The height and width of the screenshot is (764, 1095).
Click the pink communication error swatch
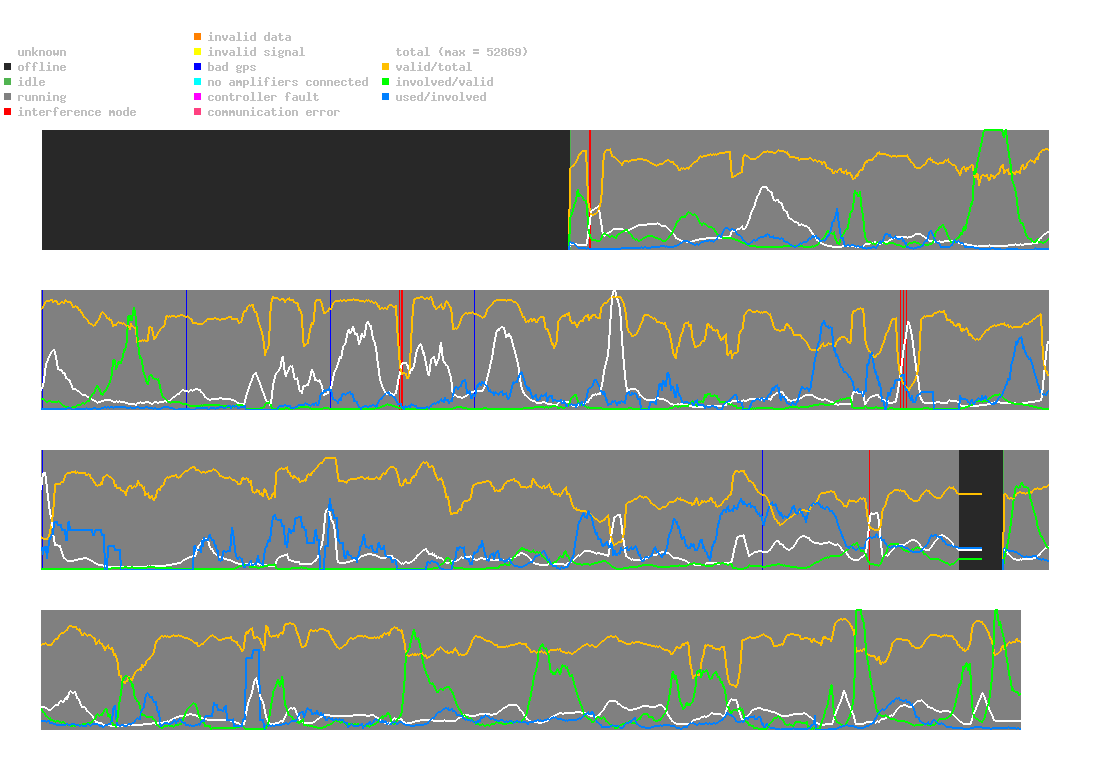pyautogui.click(x=198, y=112)
